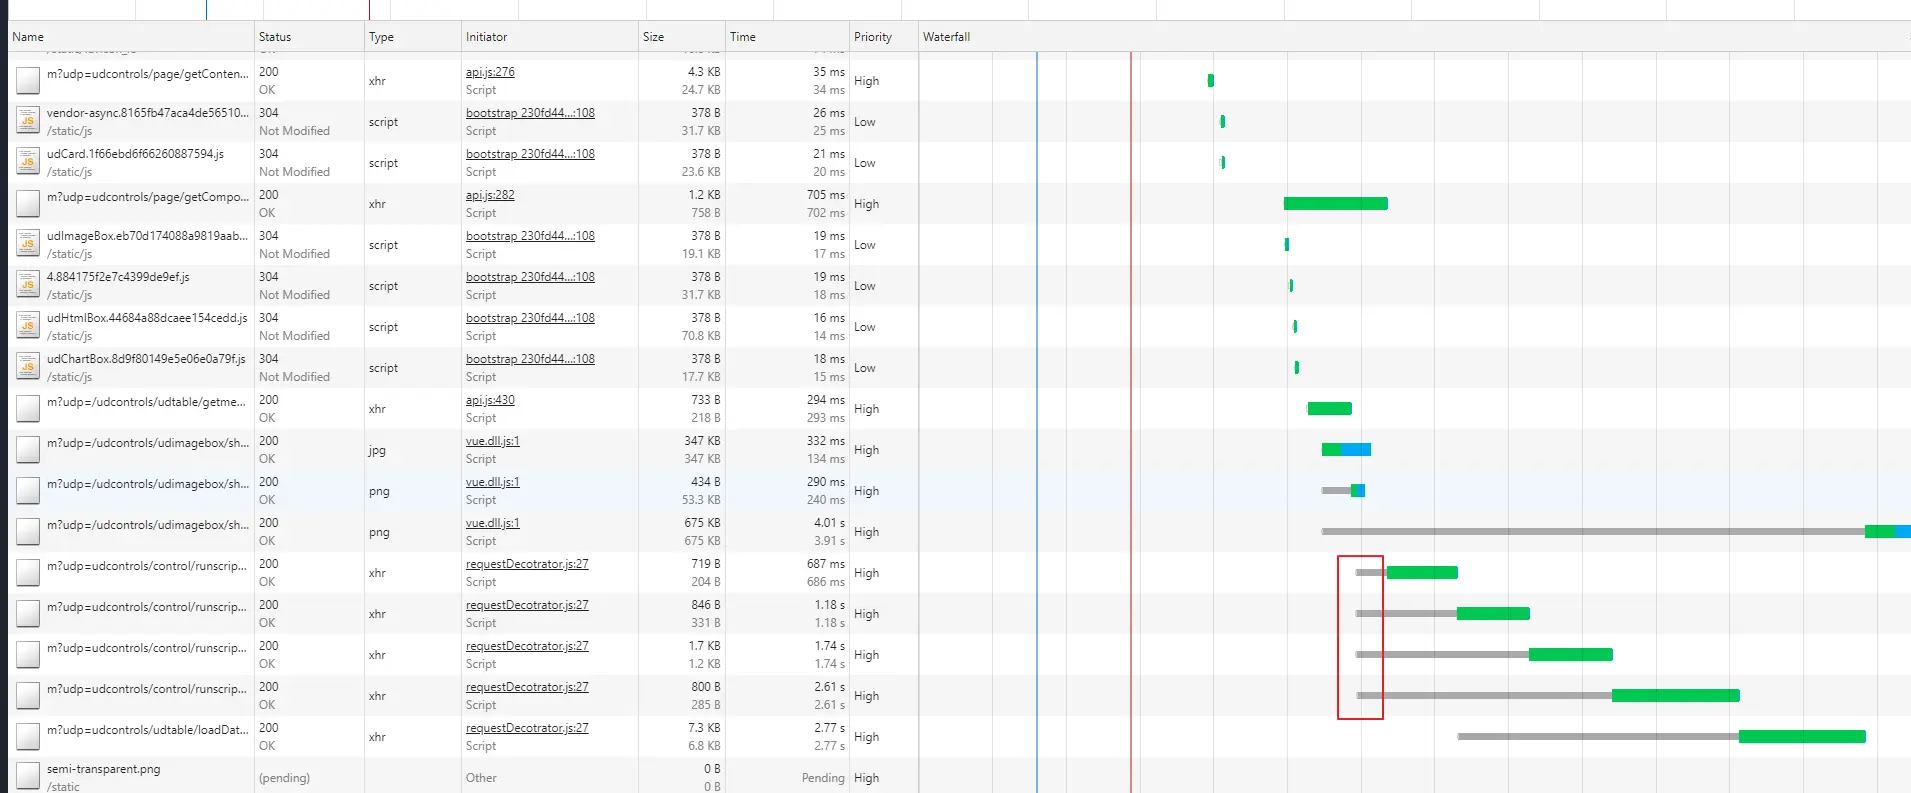Click the green waterfall bar of the getCompo request
The image size is (1911, 793).
pyautogui.click(x=1336, y=204)
